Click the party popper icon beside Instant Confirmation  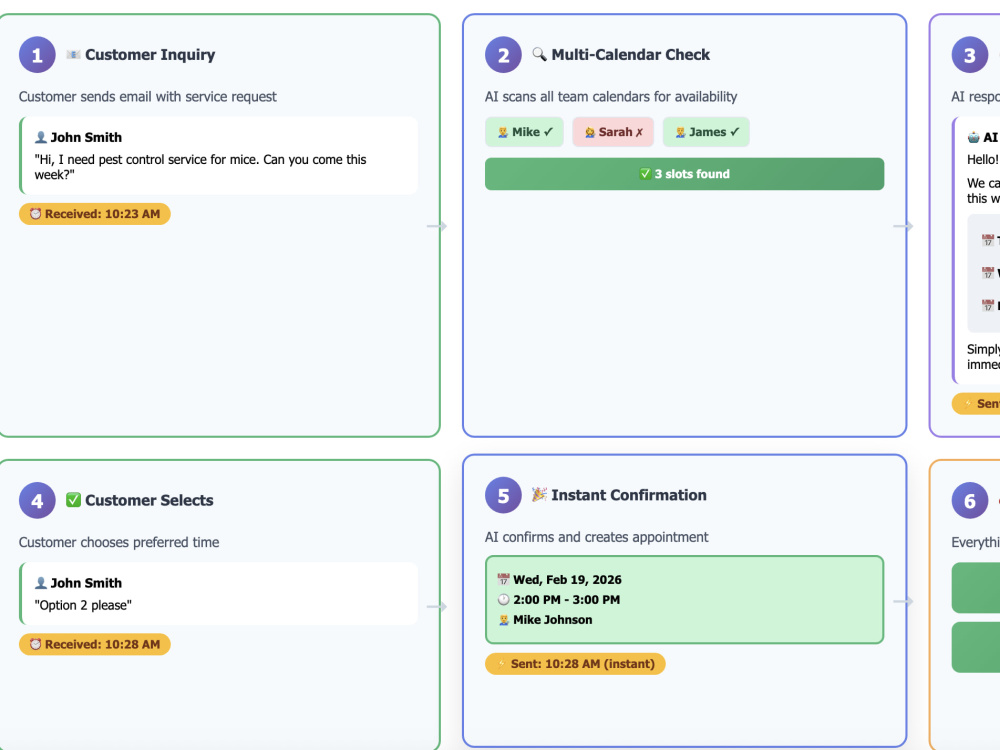540,494
